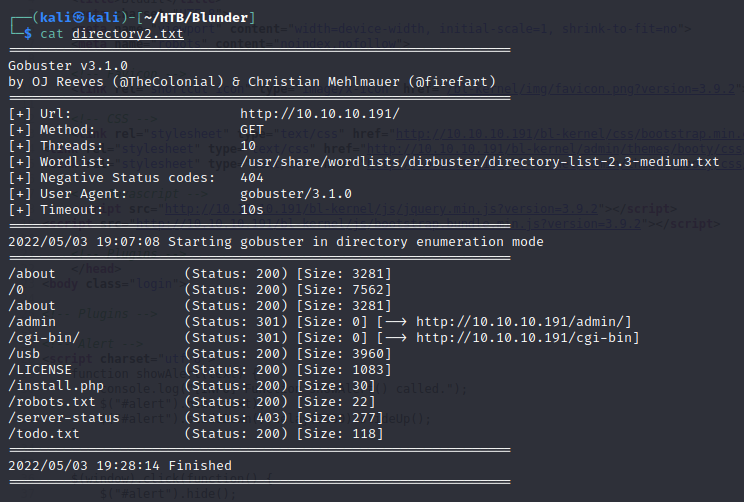
Task: Click the /usb result entry
Action: [x=24, y=353]
